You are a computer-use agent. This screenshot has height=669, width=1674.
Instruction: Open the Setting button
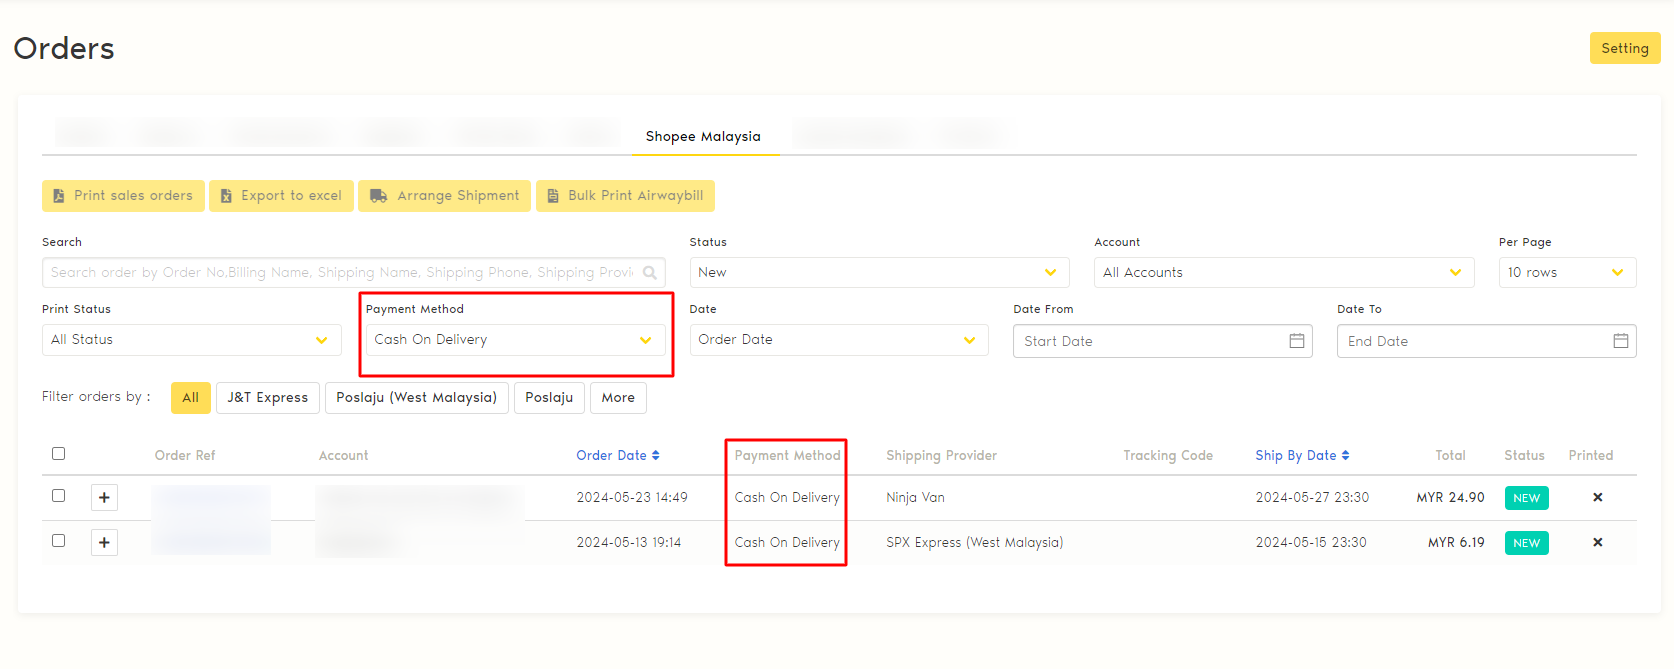[1624, 48]
